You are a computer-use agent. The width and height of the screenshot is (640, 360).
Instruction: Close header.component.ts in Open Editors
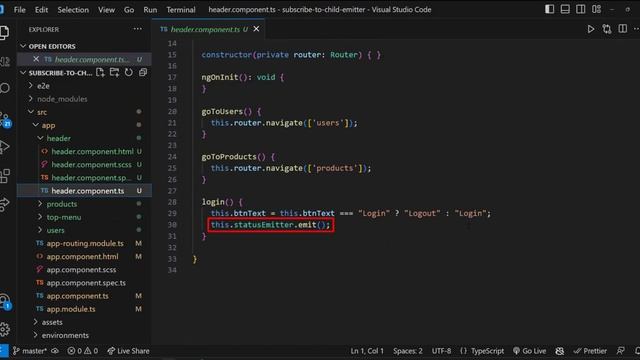[36, 59]
